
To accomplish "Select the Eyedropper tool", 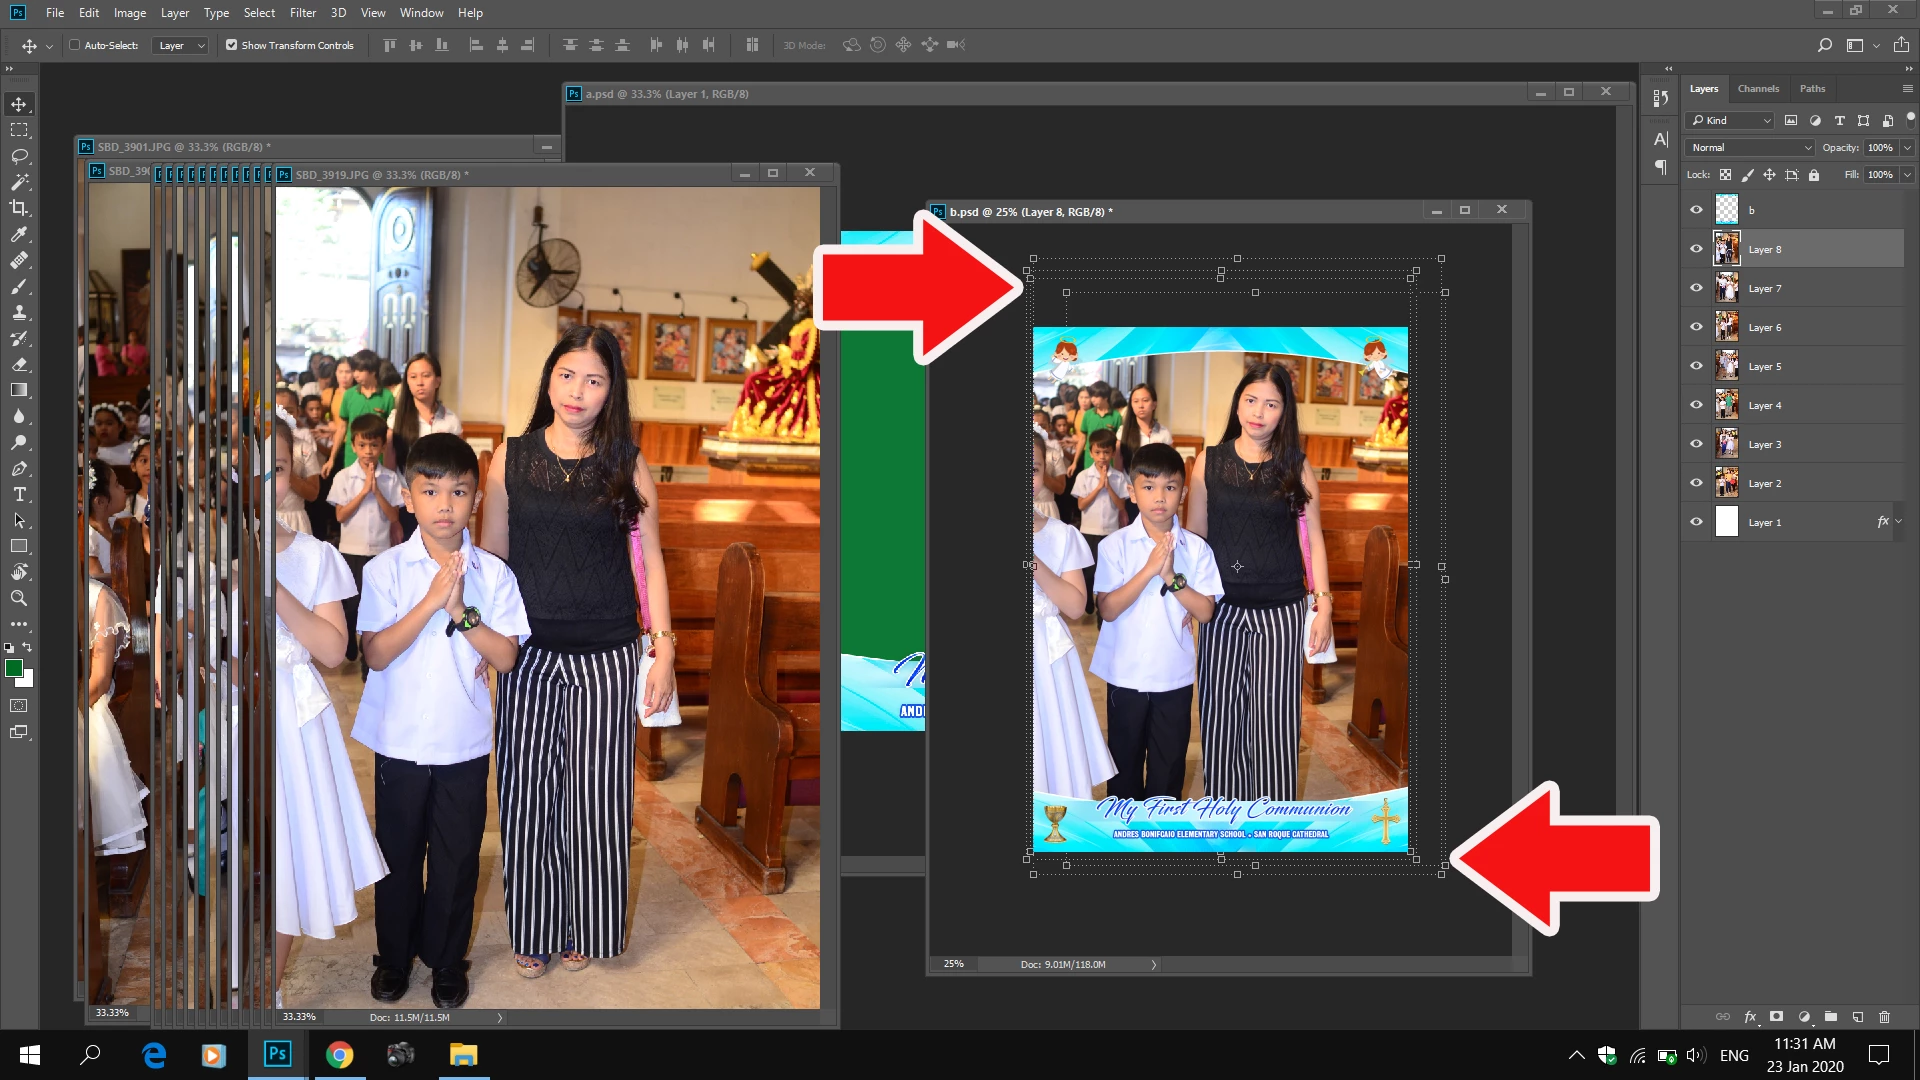I will coord(19,234).
